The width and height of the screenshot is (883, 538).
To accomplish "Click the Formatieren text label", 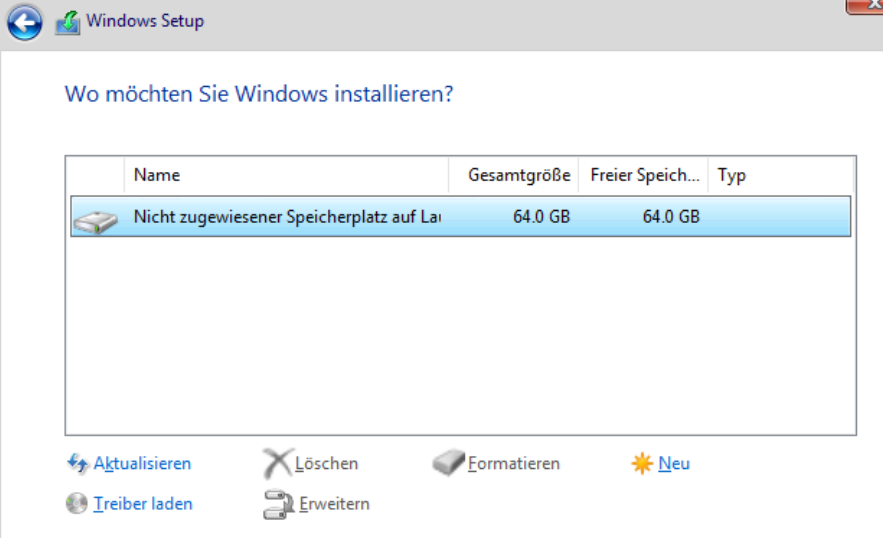I will pyautogui.click(x=514, y=464).
